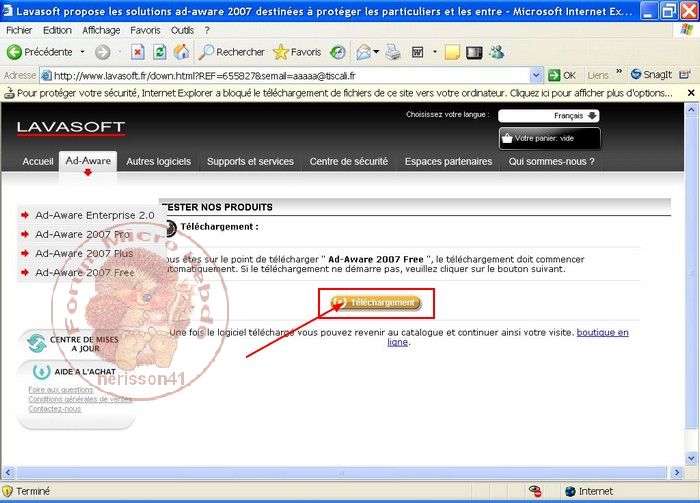
Task: Open Rechercher search in the toolbar
Action: pos(232,52)
